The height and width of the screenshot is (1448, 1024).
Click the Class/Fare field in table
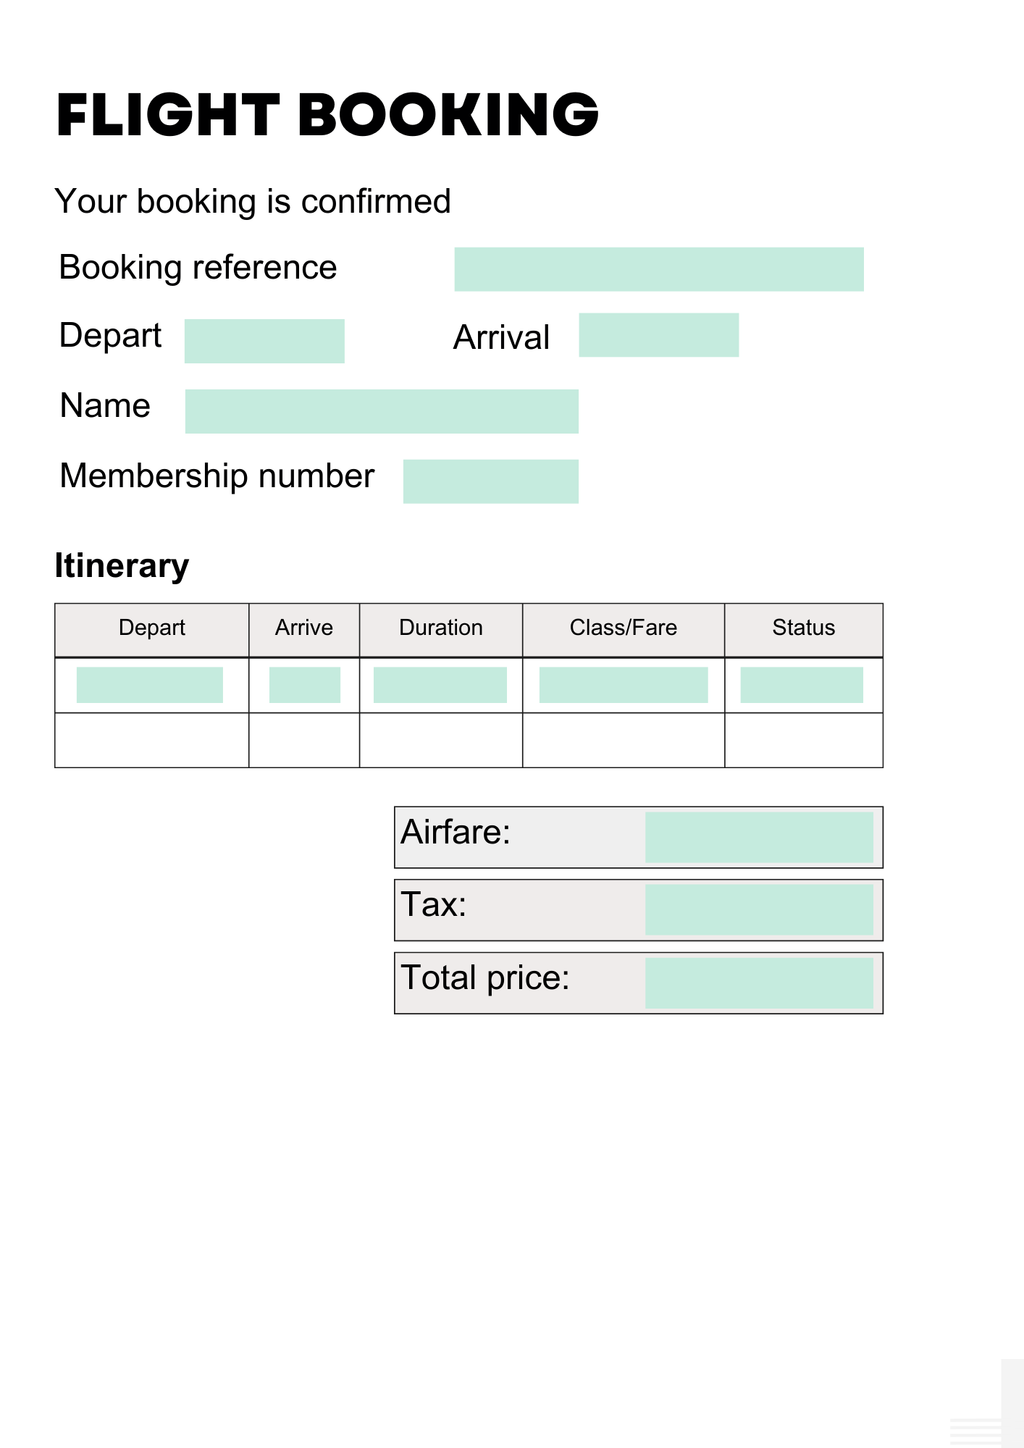623,685
